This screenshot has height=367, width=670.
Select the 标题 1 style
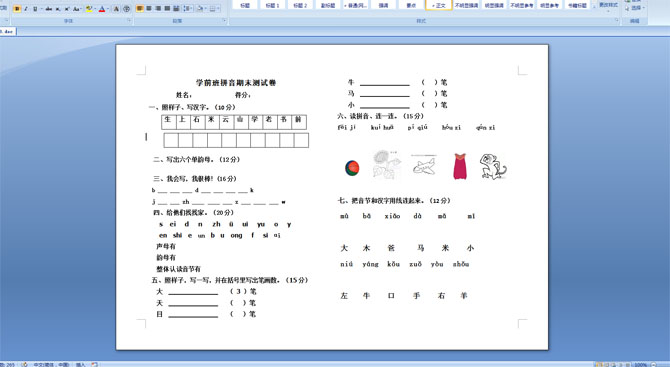point(272,5)
